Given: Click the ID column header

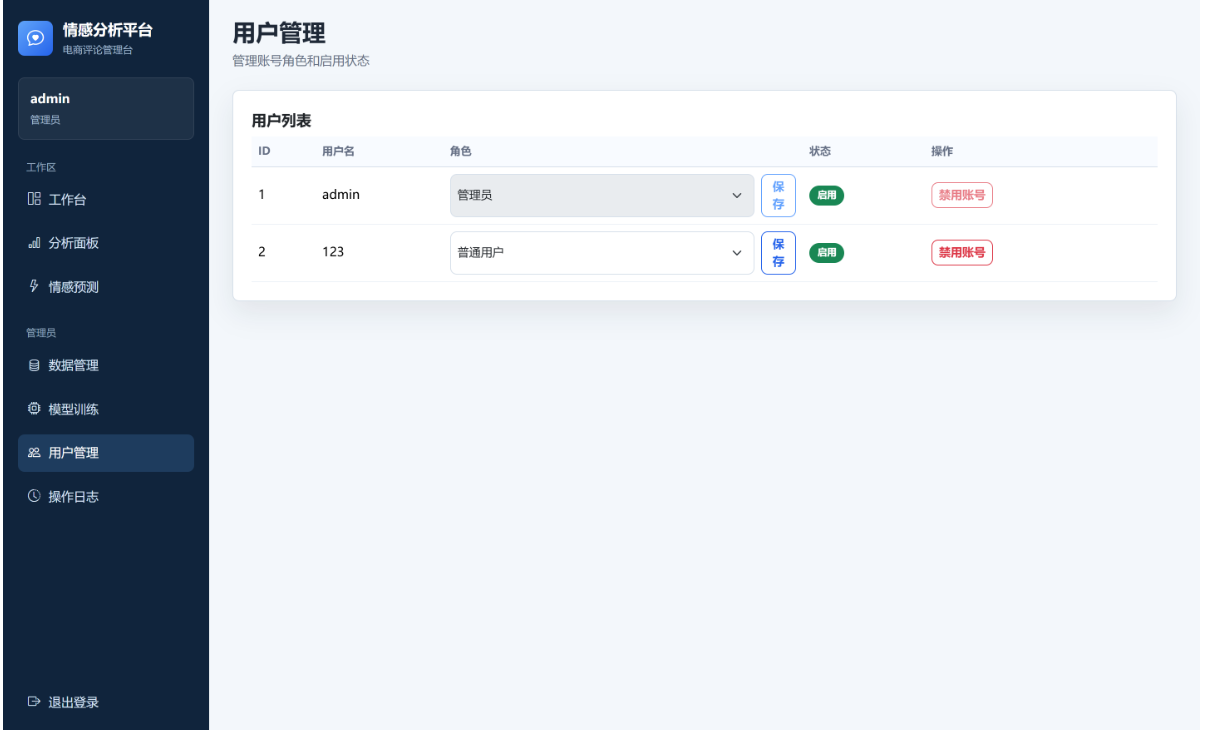Looking at the screenshot, I should pos(264,151).
